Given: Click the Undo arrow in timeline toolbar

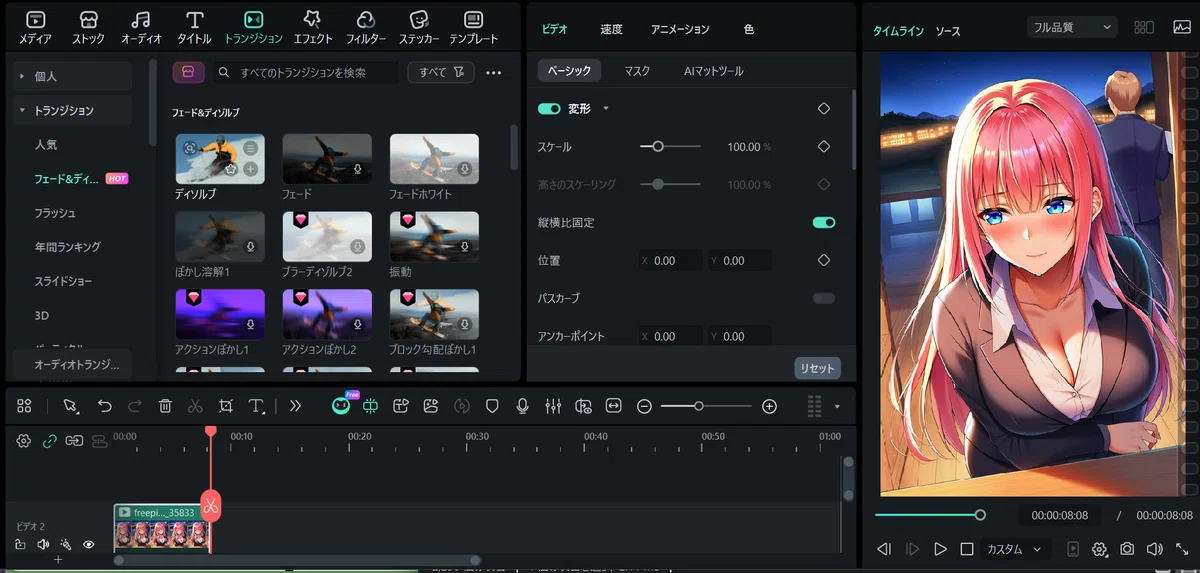Looking at the screenshot, I should coord(104,406).
